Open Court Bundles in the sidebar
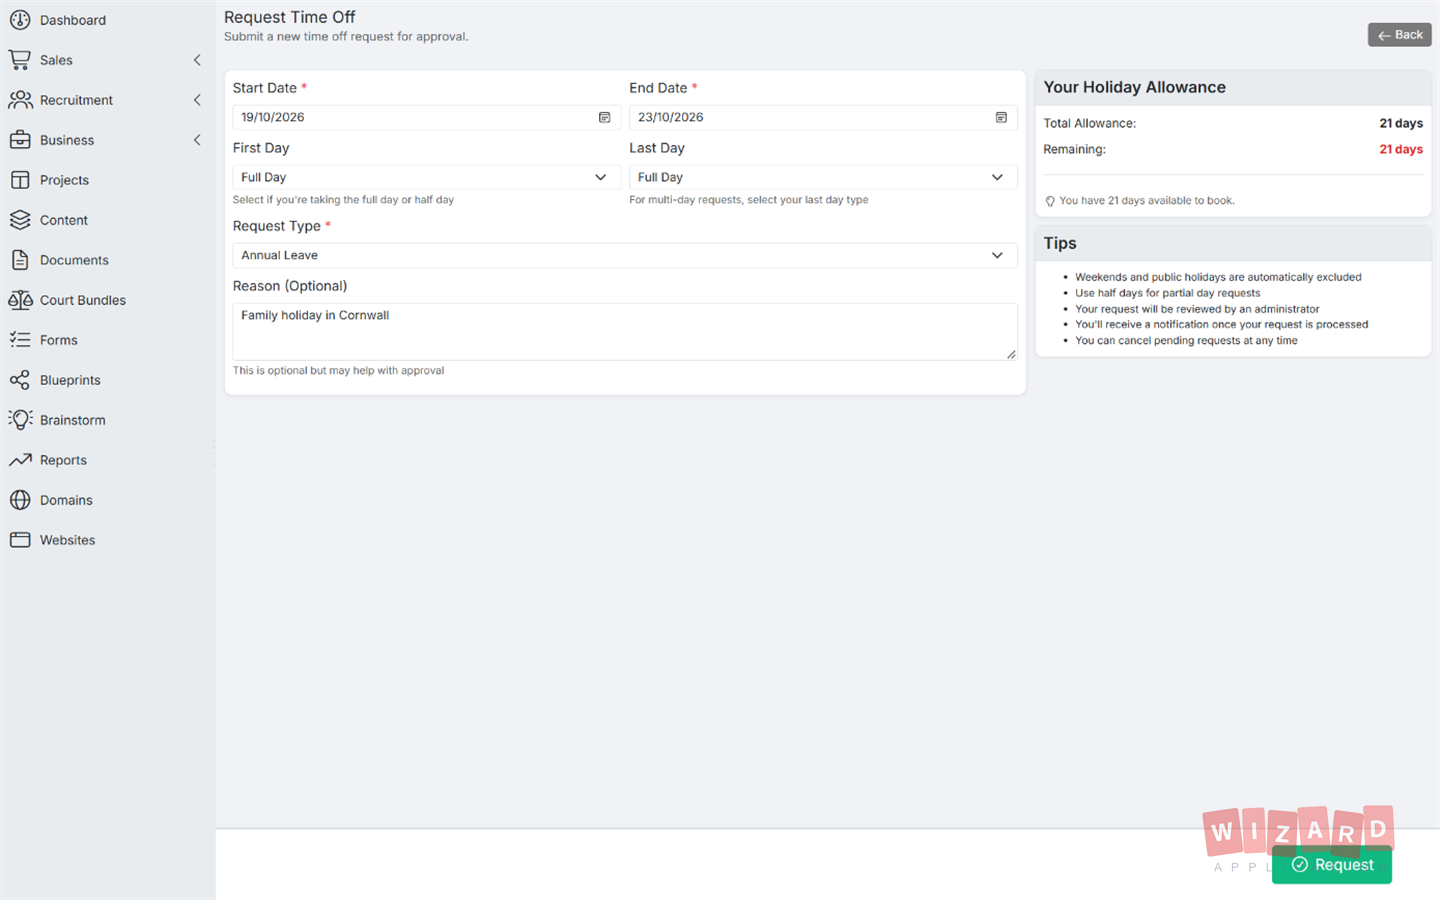 [x=108, y=300]
